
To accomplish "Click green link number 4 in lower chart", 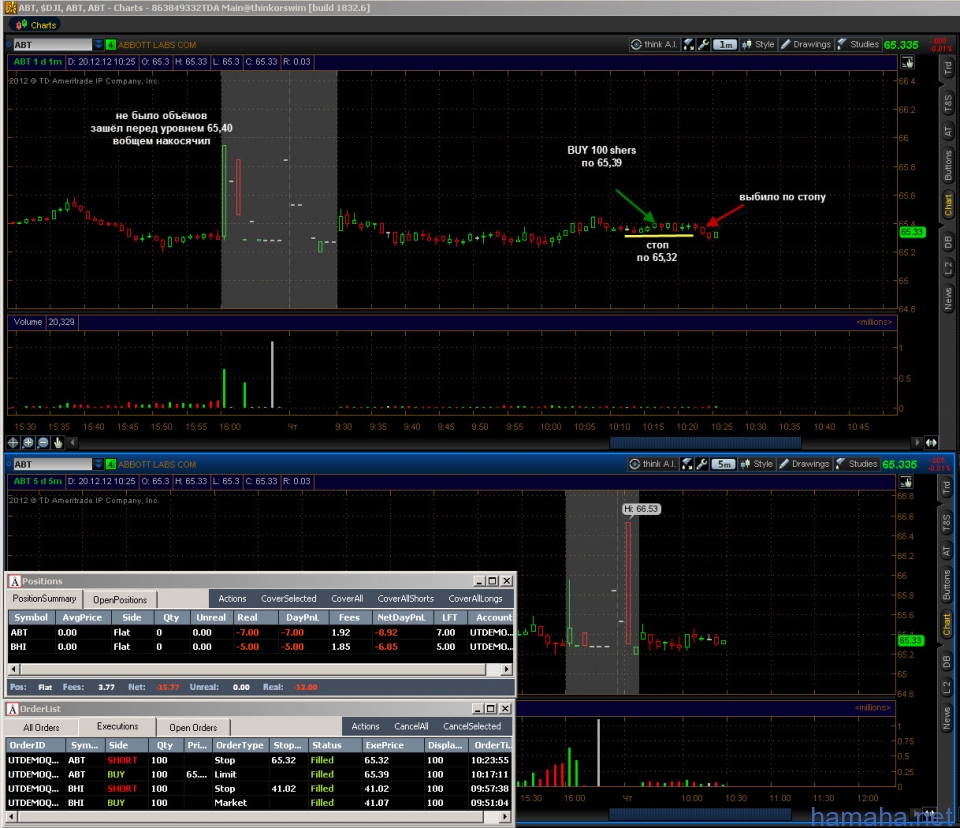I will click(110, 464).
